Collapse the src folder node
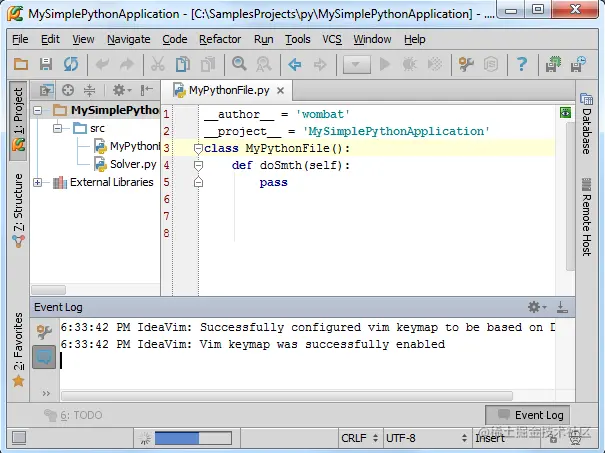 point(57,128)
